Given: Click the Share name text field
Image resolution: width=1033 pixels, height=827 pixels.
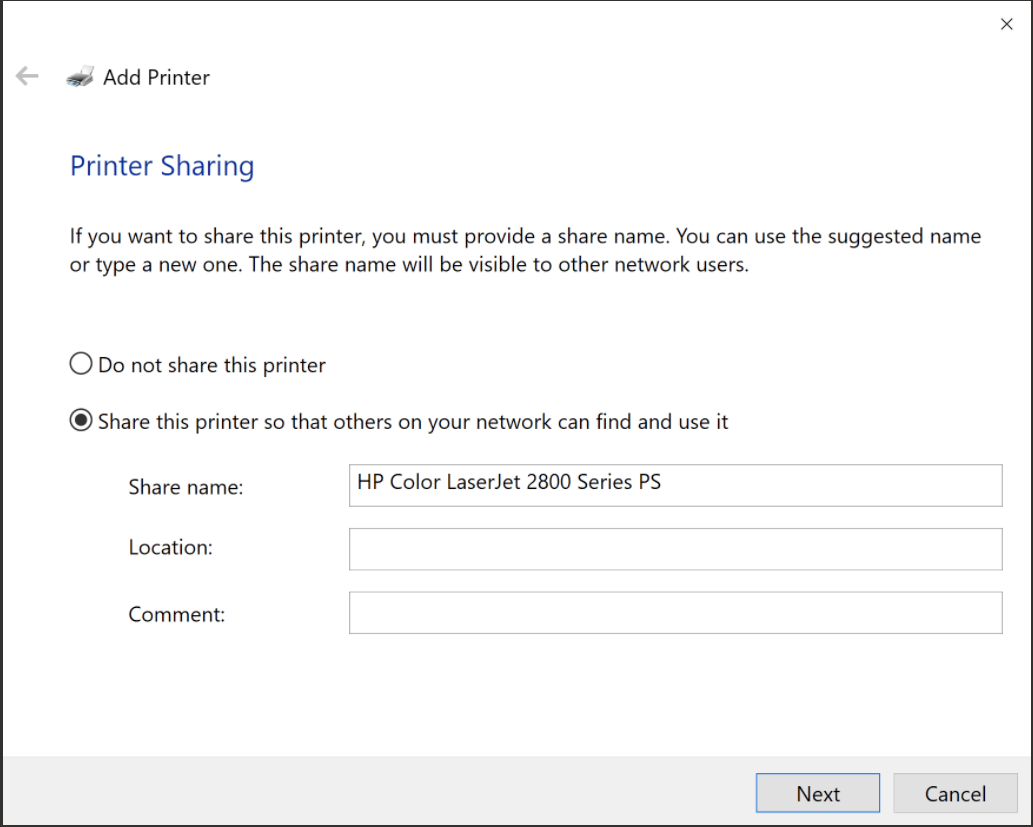Looking at the screenshot, I should tap(675, 486).
